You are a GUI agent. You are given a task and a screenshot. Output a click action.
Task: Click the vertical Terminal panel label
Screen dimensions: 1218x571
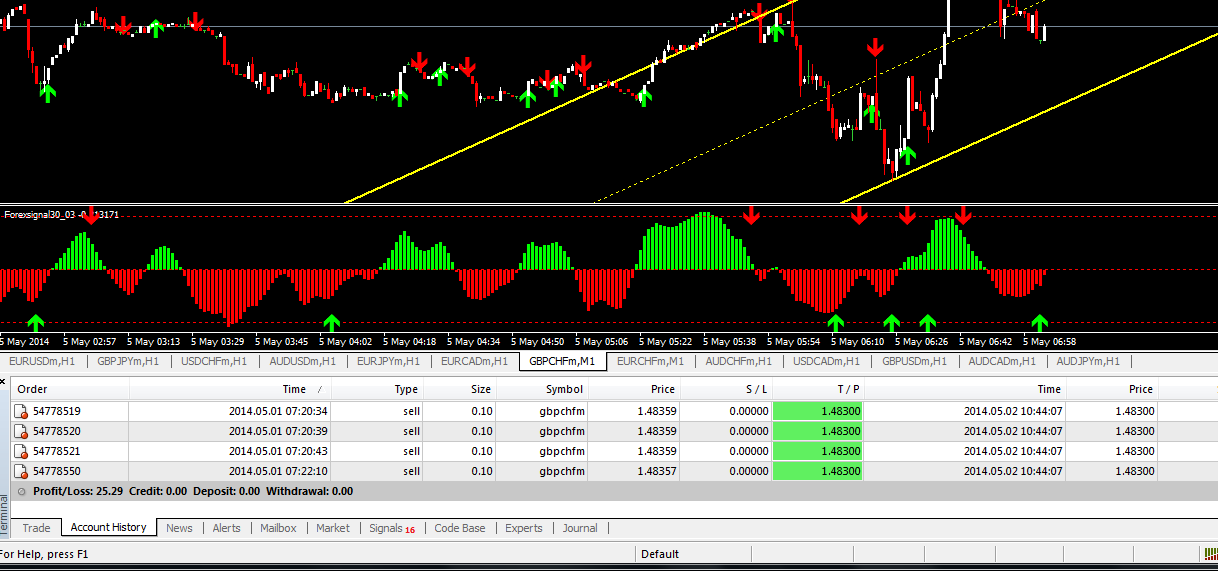[x=4, y=516]
